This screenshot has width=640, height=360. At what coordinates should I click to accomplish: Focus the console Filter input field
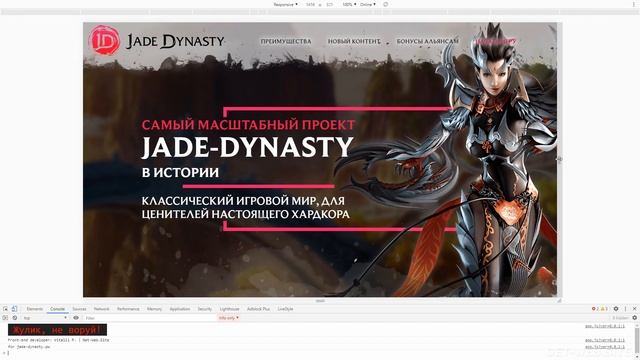[x=150, y=318]
